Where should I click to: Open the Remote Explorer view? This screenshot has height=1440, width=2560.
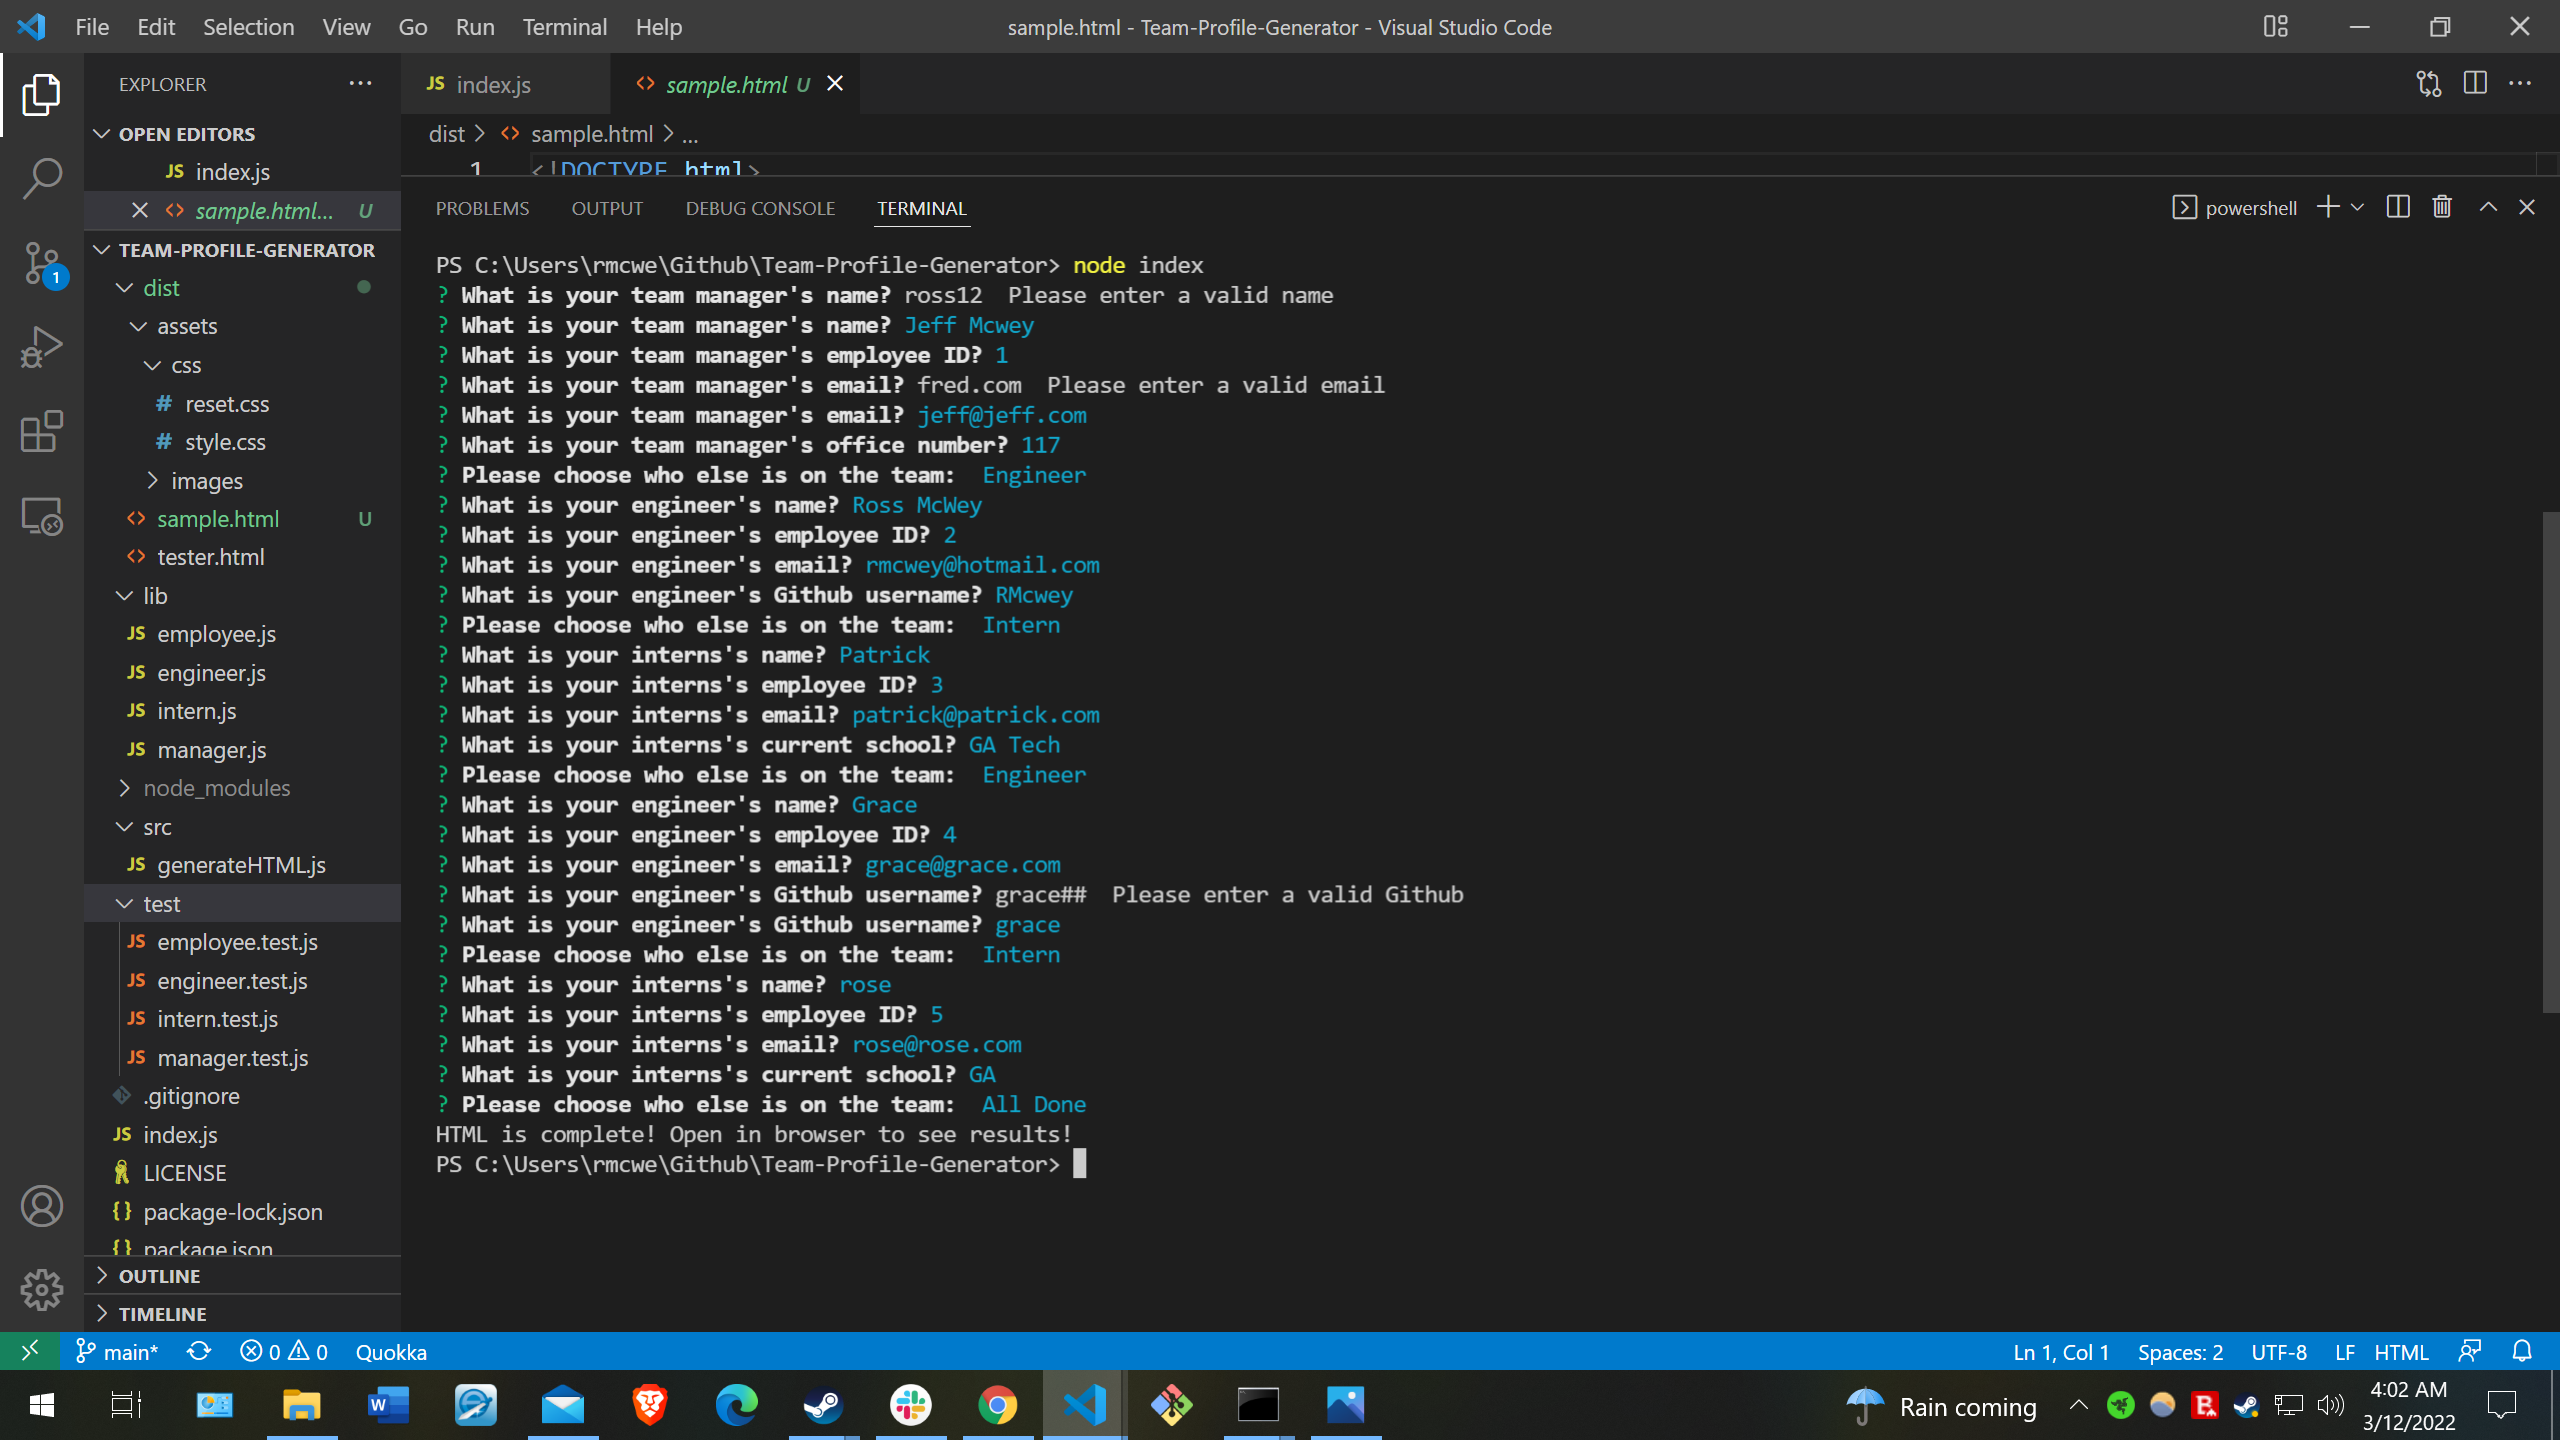(41, 516)
